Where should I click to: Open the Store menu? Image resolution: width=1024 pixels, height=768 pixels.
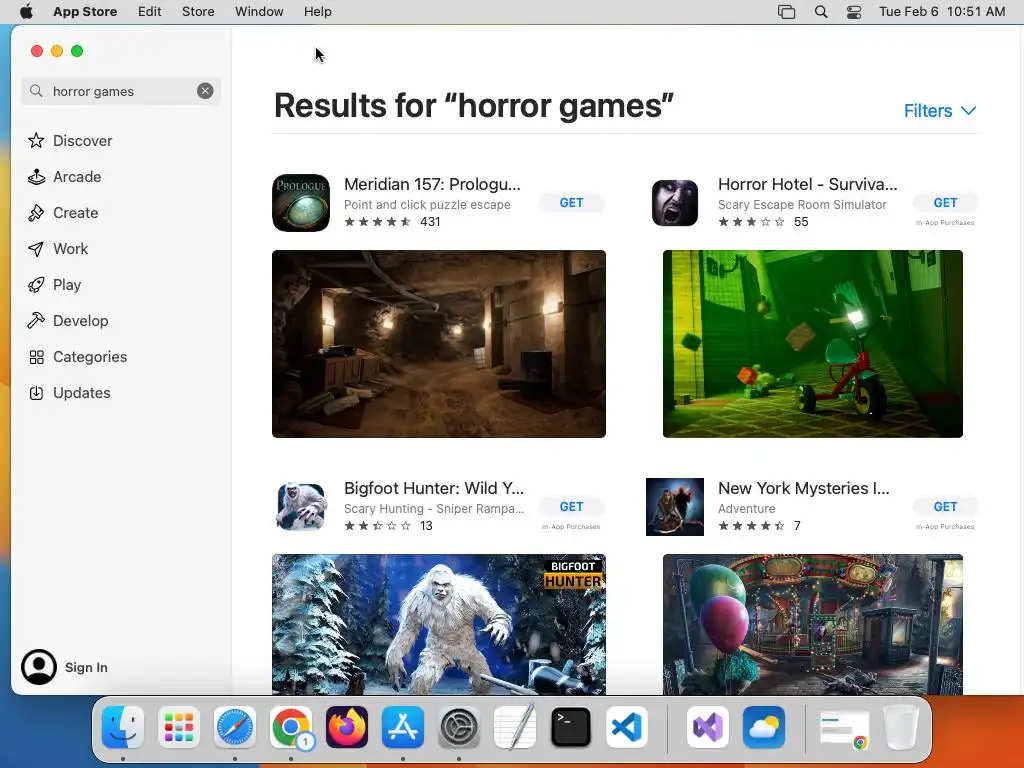tap(198, 11)
